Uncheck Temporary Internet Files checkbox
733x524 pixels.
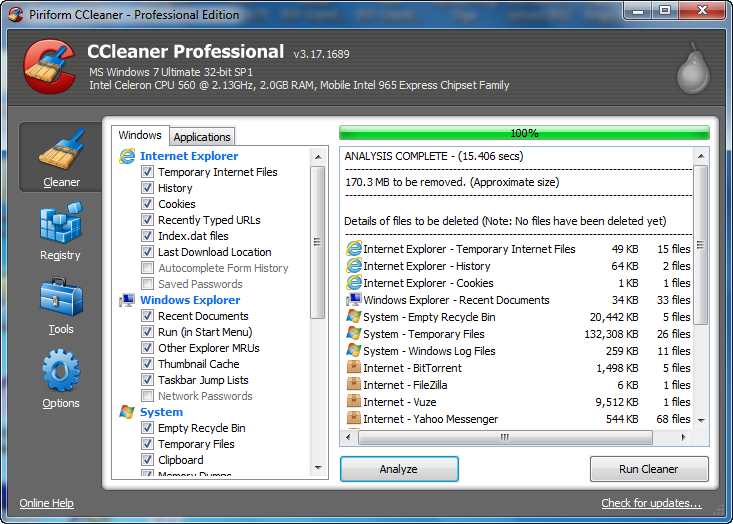tap(147, 172)
